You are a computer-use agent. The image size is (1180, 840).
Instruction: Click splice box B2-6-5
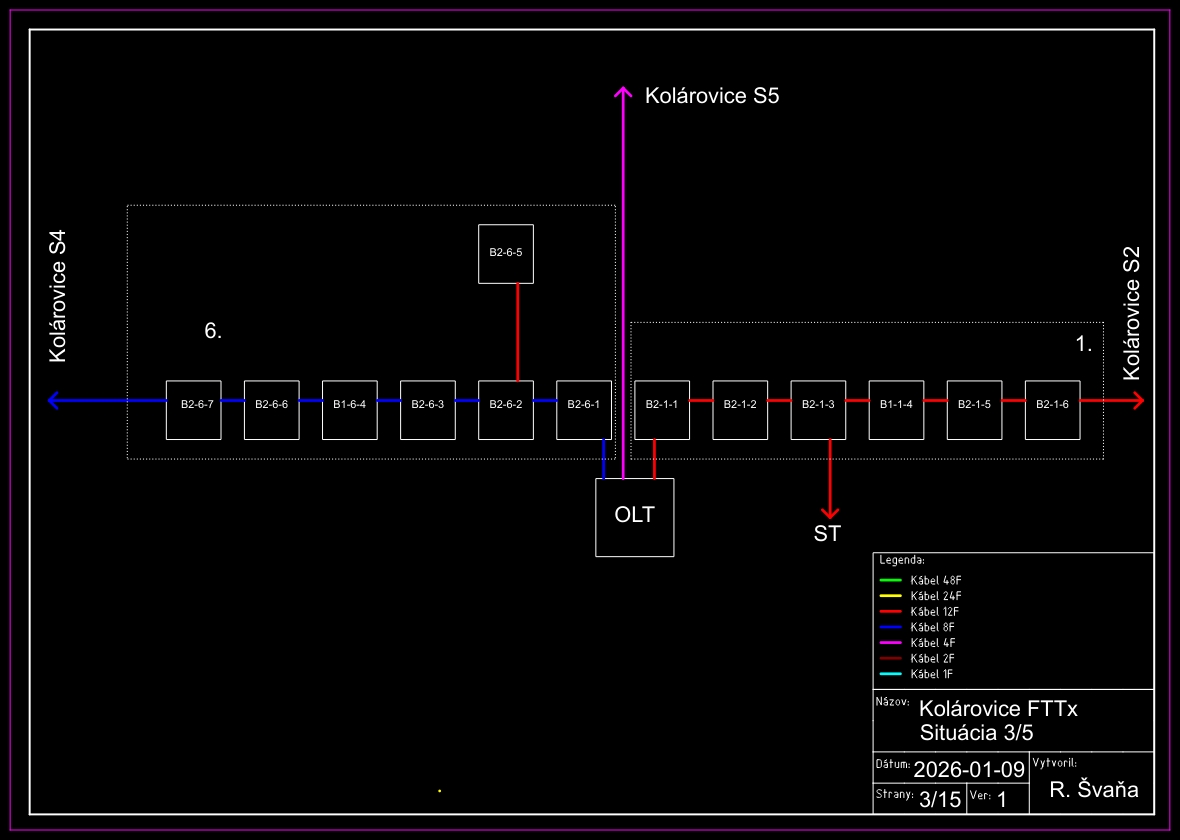tap(505, 253)
